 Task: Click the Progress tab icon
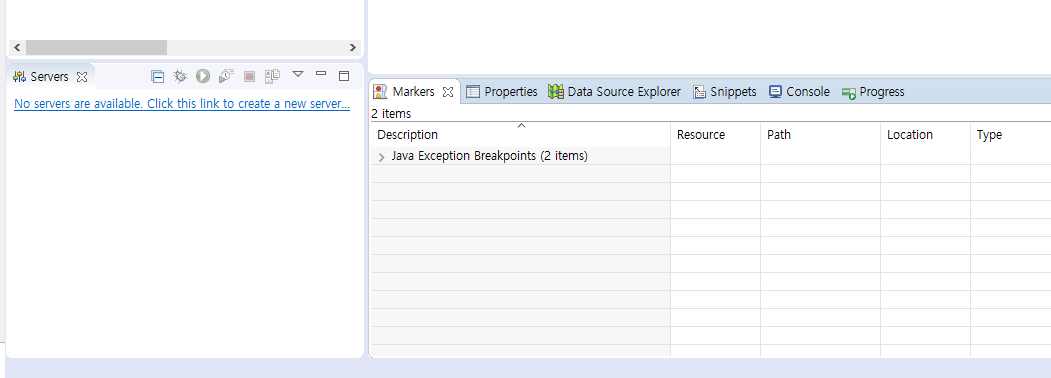849,93
